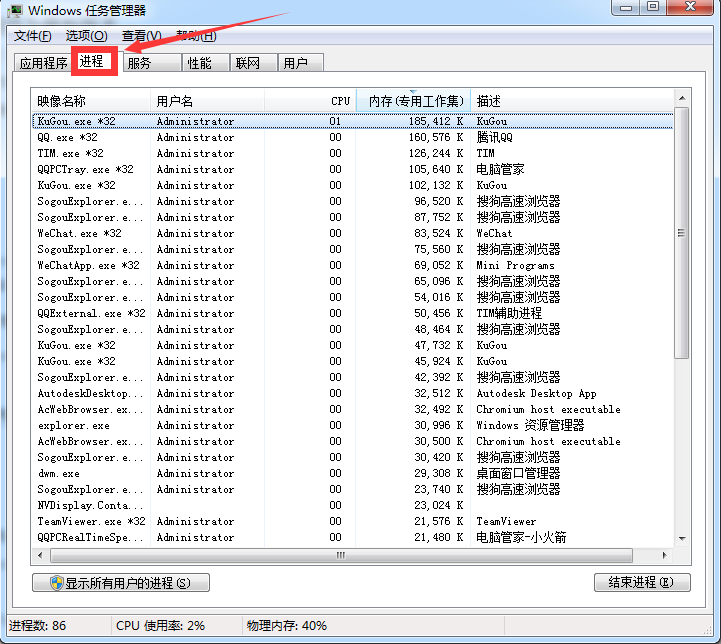
Task: Switch to the 用户 tab
Action: [x=301, y=63]
